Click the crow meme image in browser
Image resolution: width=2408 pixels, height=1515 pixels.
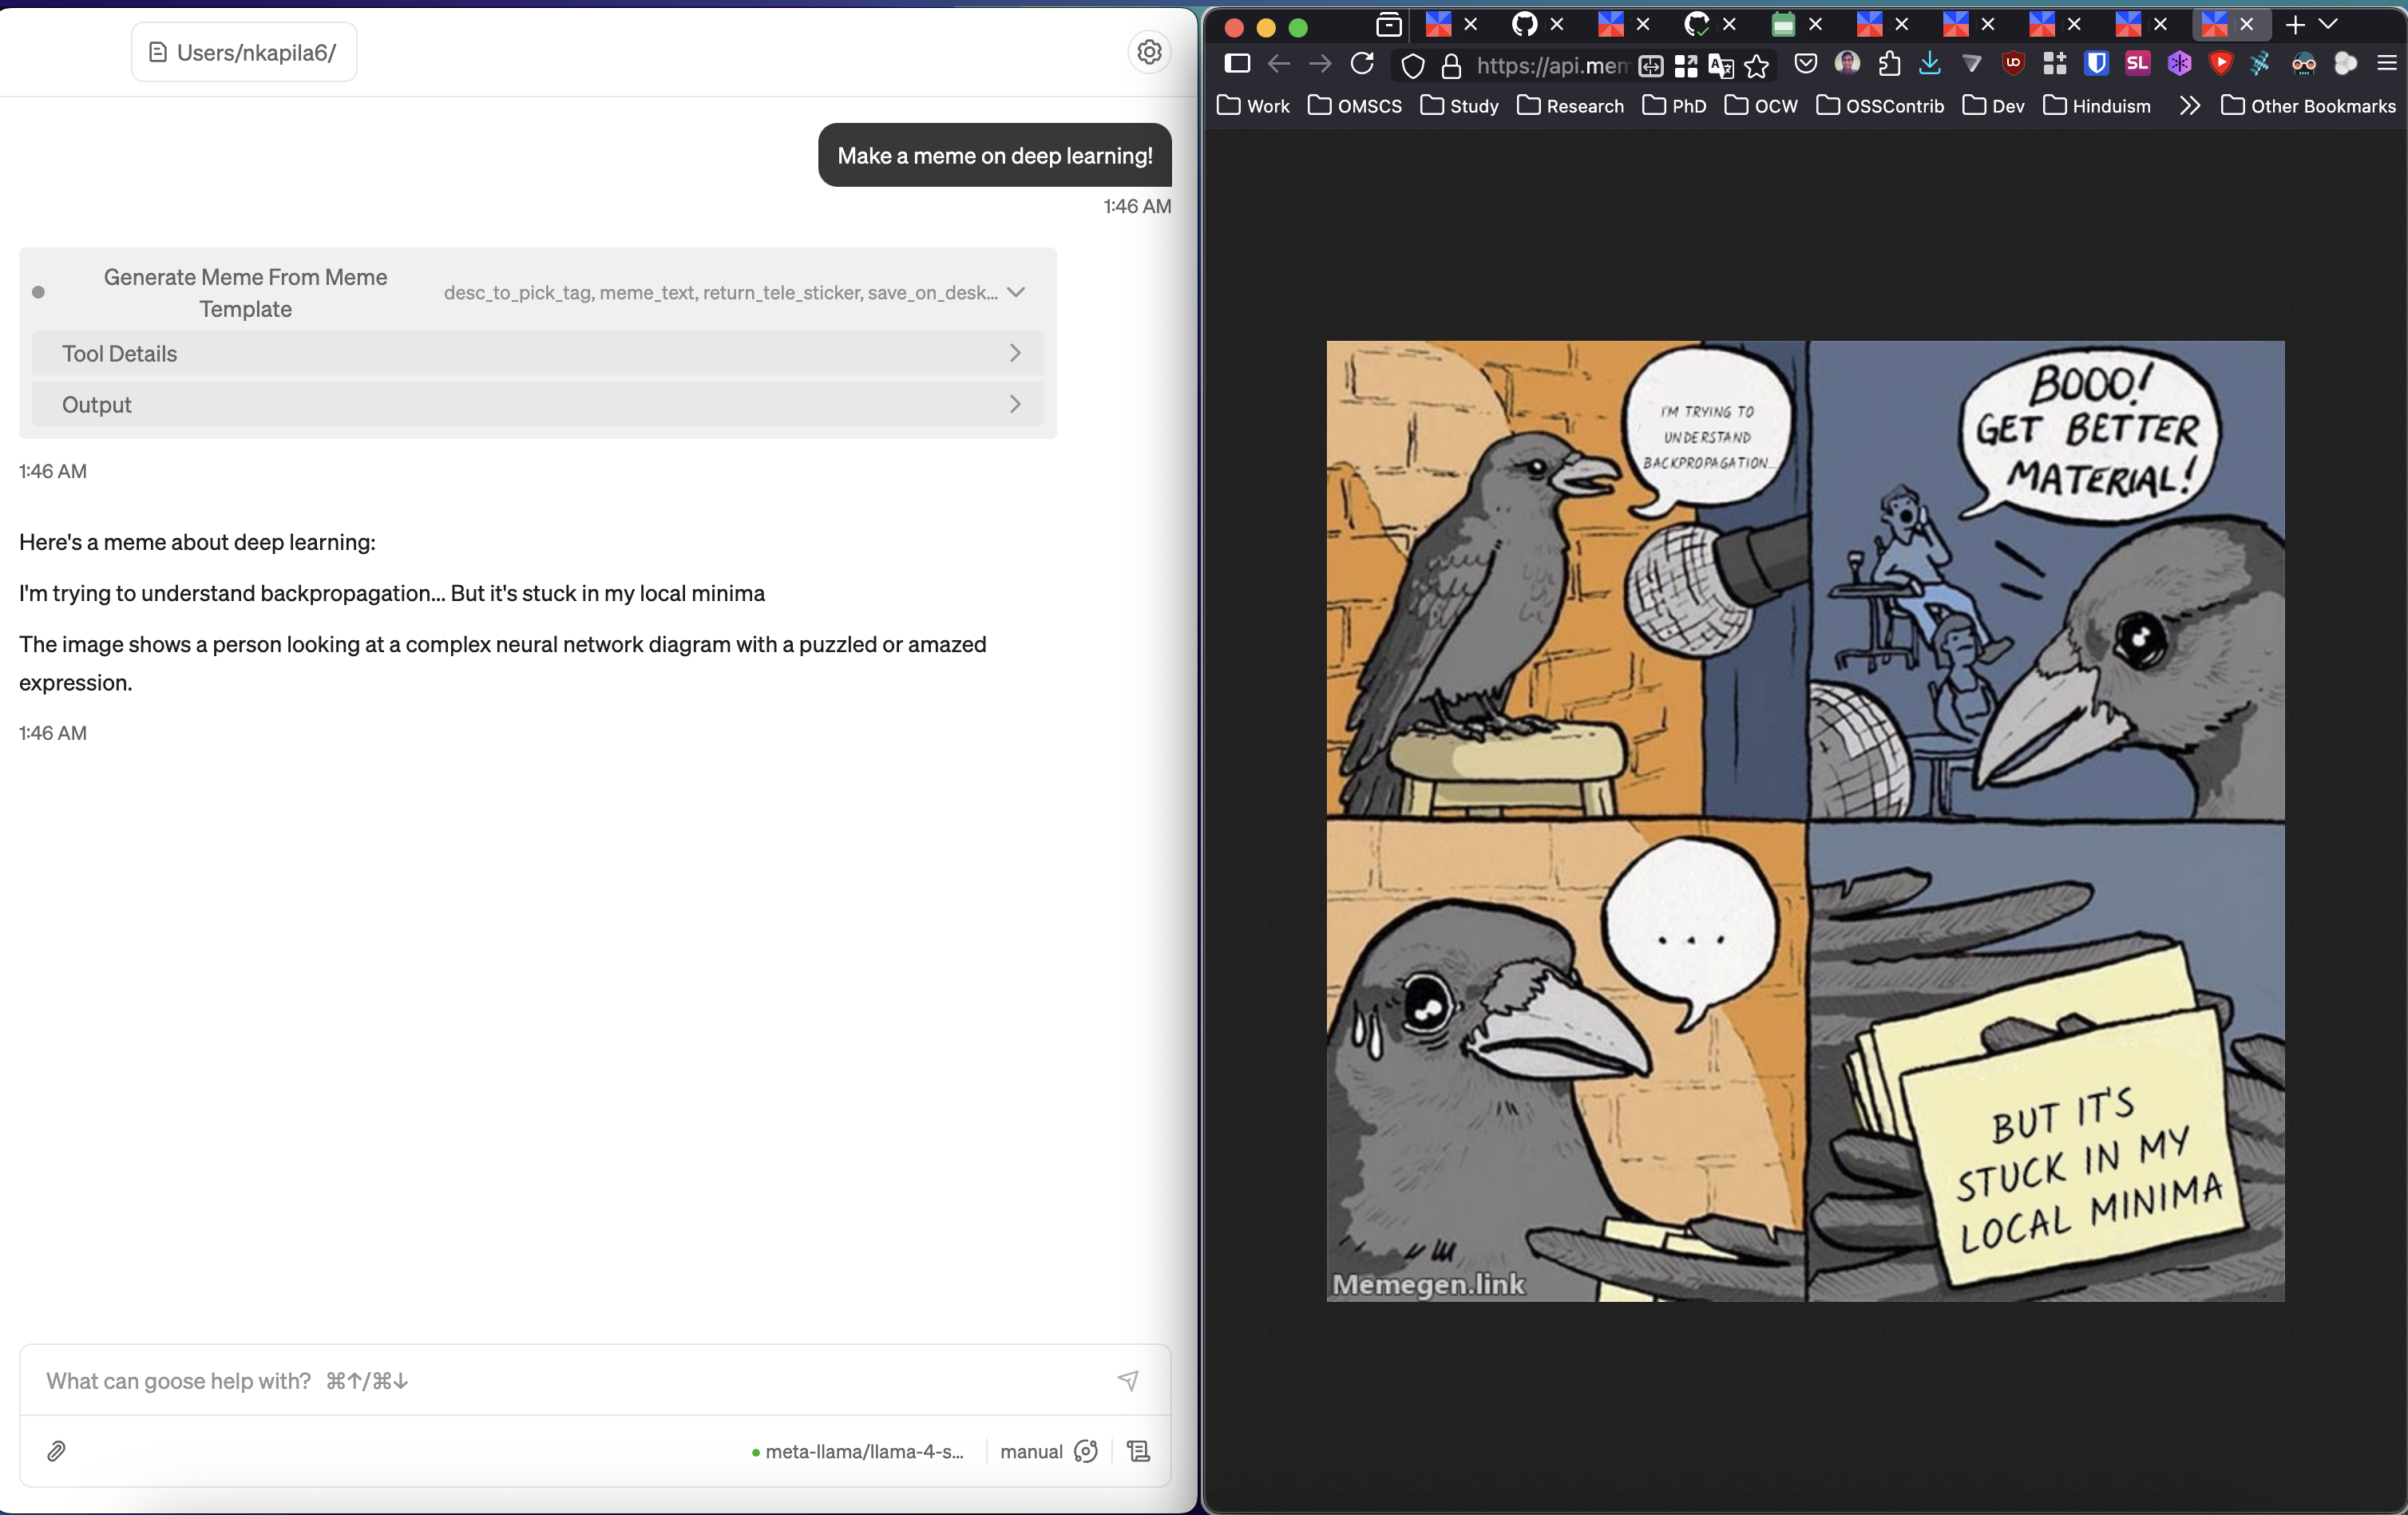(1805, 821)
